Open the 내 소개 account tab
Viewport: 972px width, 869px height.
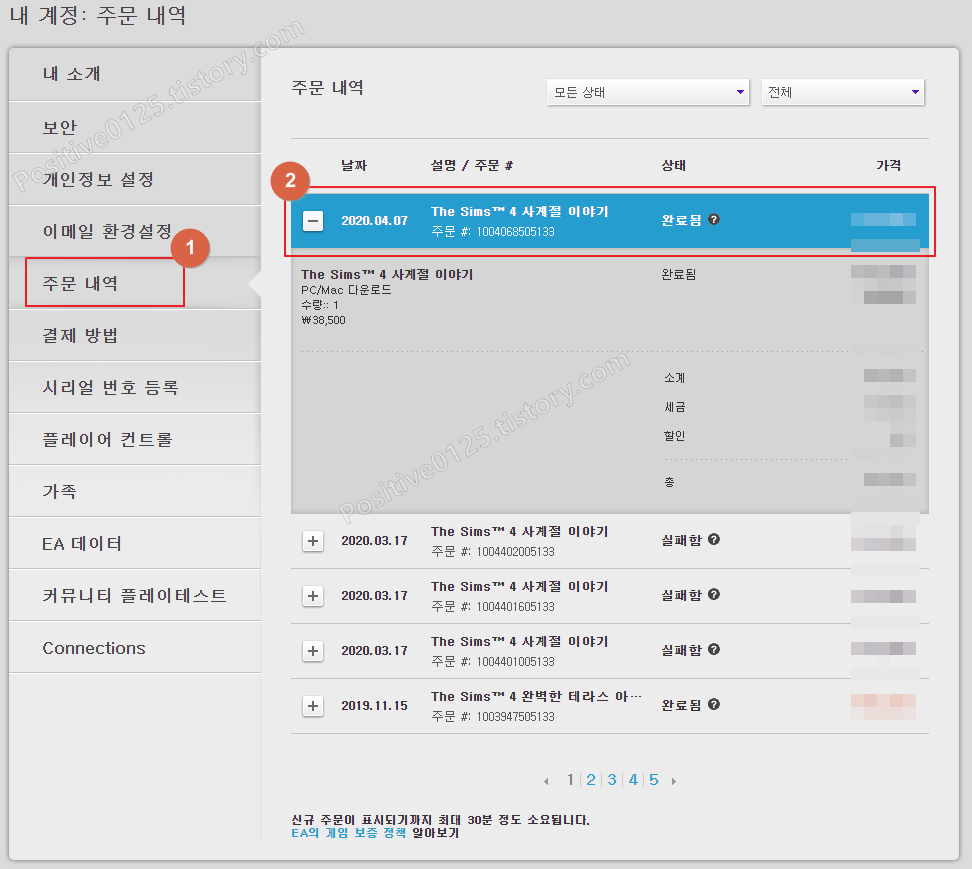[x=135, y=74]
